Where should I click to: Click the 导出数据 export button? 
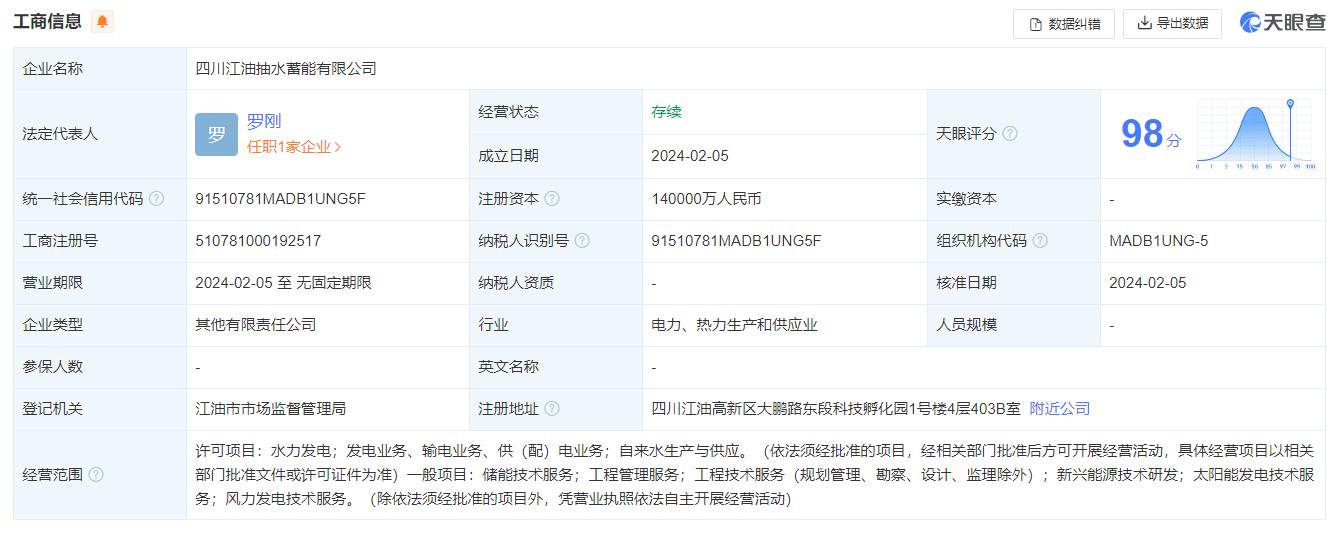(x=1172, y=24)
